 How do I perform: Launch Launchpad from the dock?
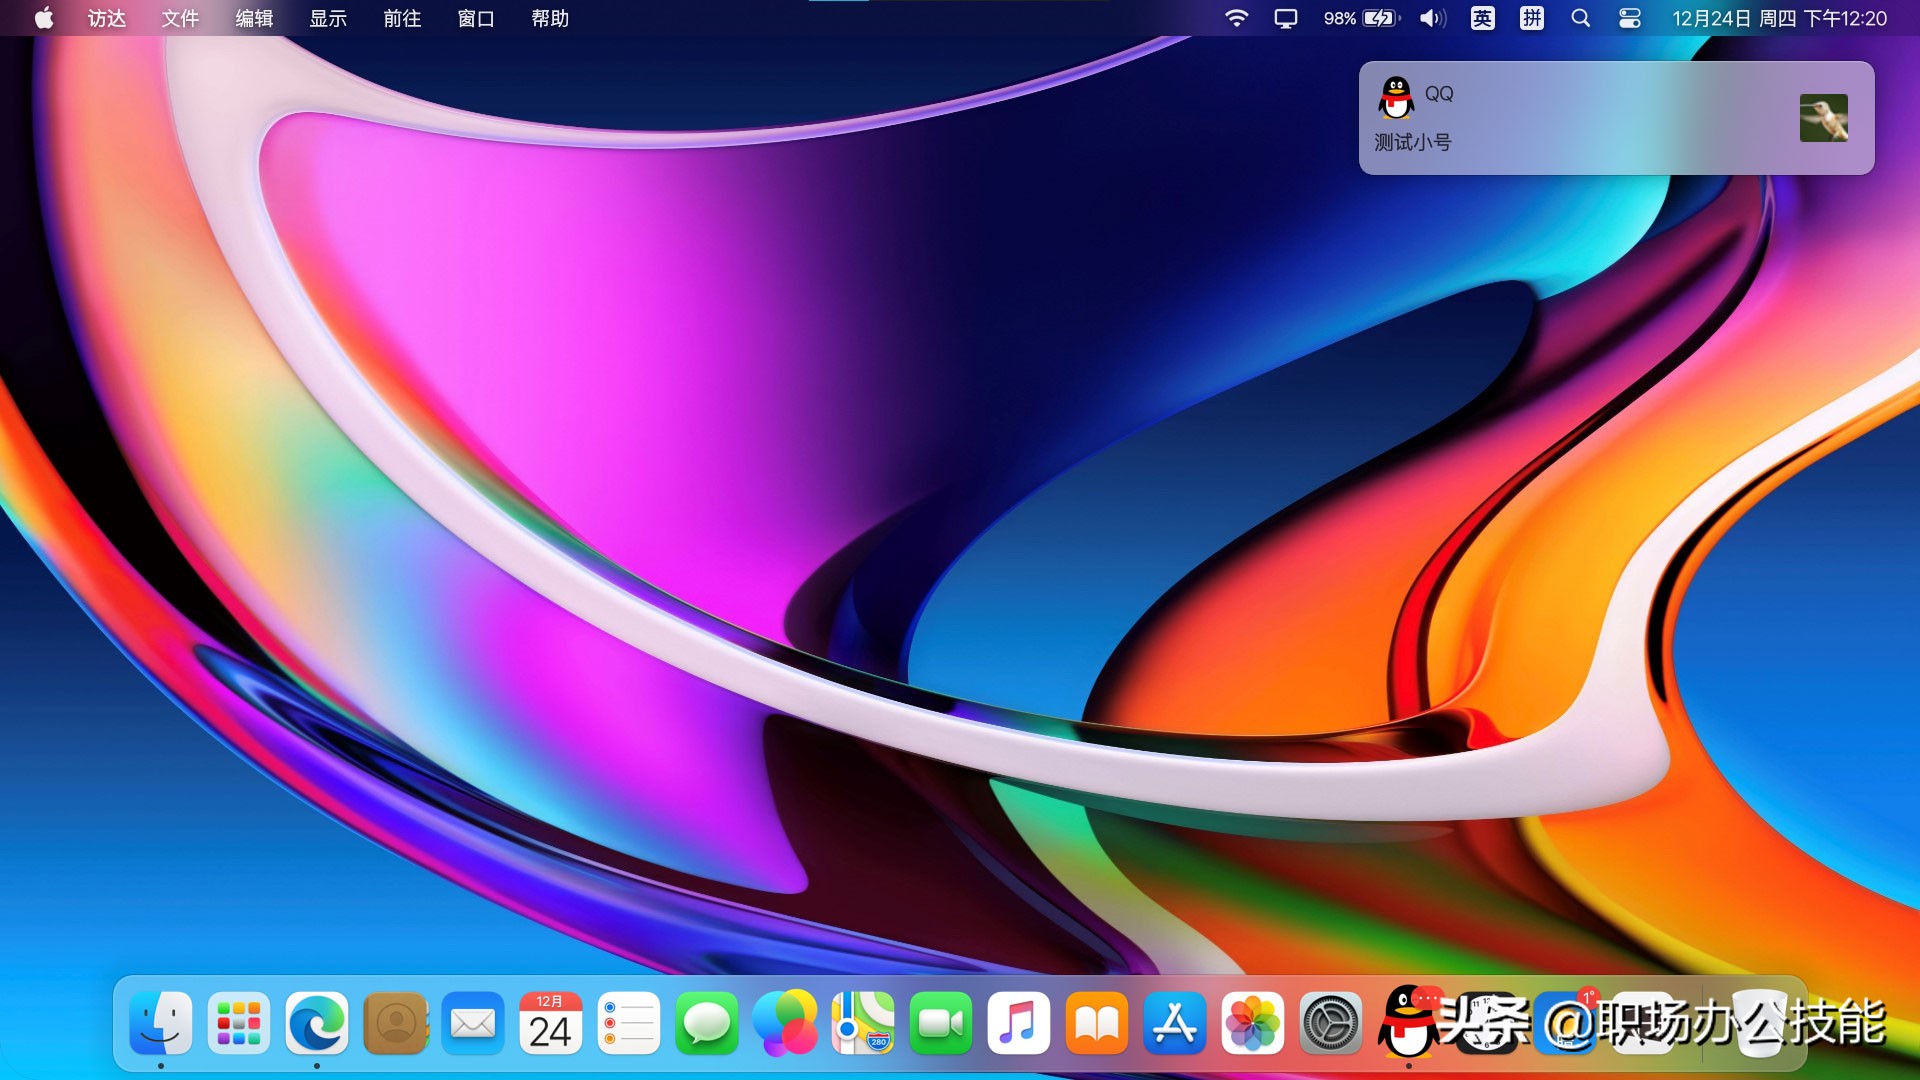click(x=239, y=1023)
